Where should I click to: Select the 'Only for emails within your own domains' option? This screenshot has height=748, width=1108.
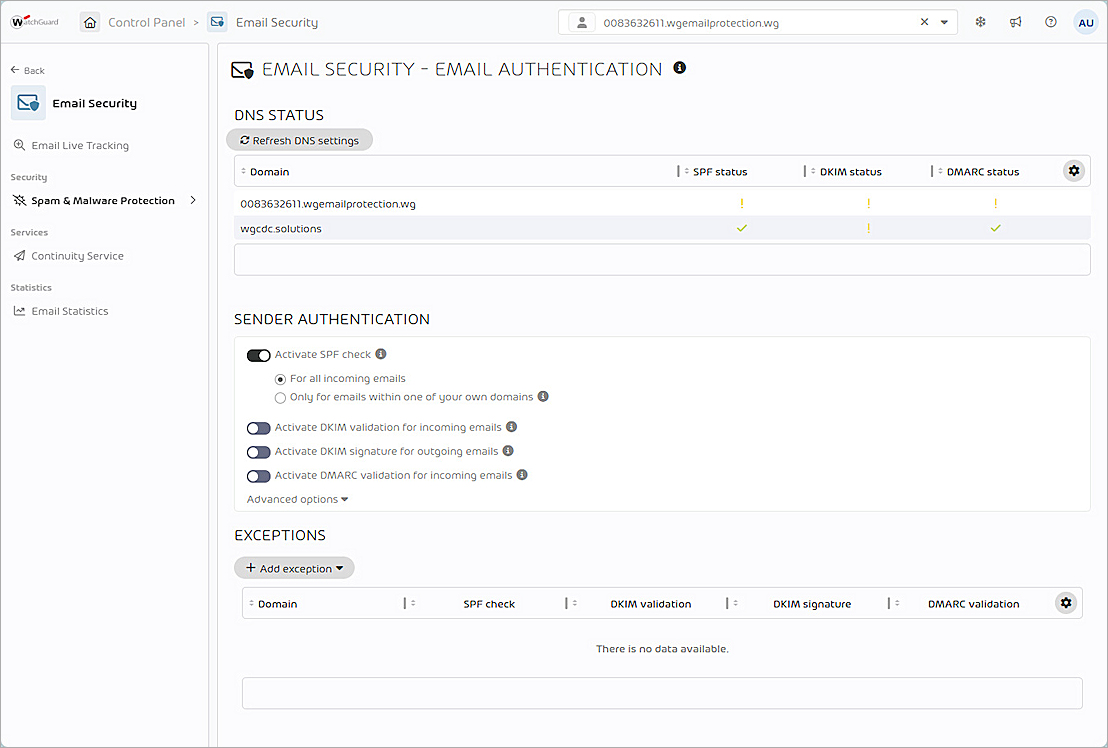pyautogui.click(x=280, y=397)
